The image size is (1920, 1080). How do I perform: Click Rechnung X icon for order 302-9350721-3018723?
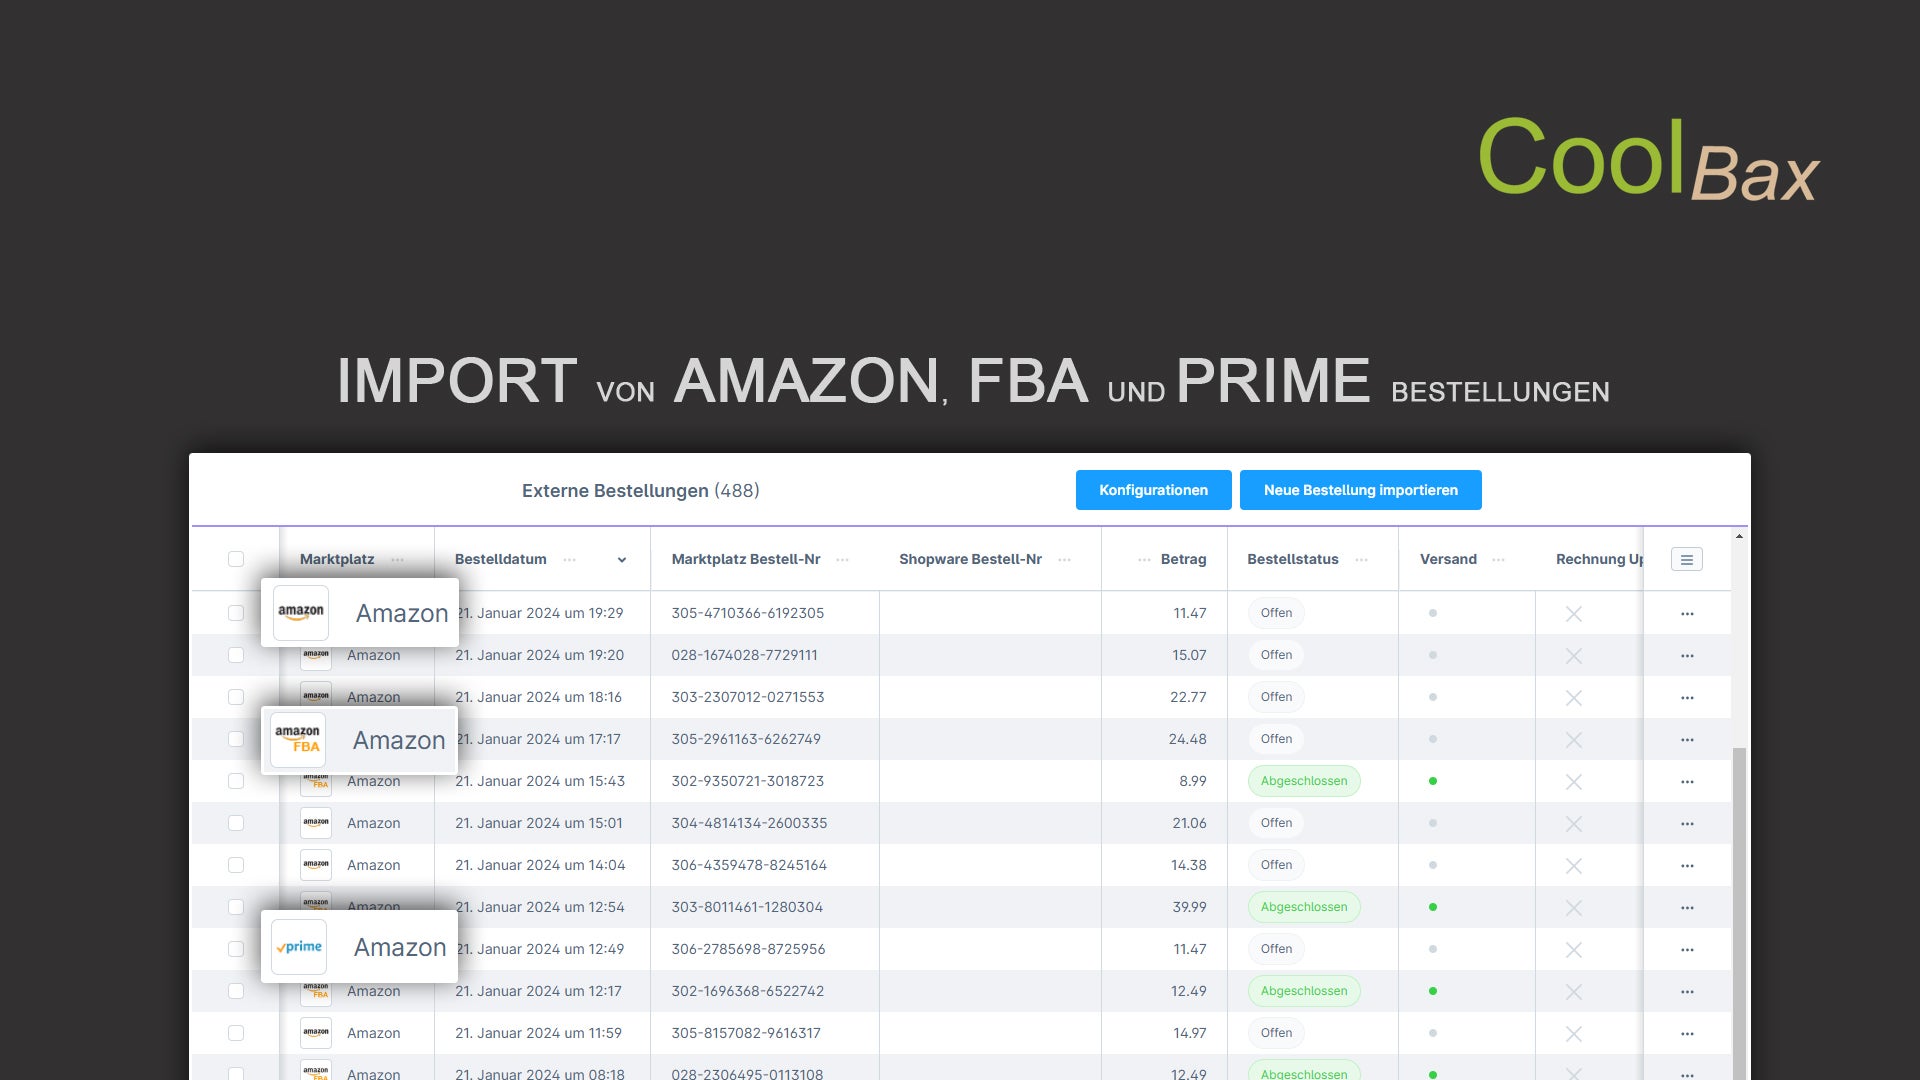(1574, 782)
